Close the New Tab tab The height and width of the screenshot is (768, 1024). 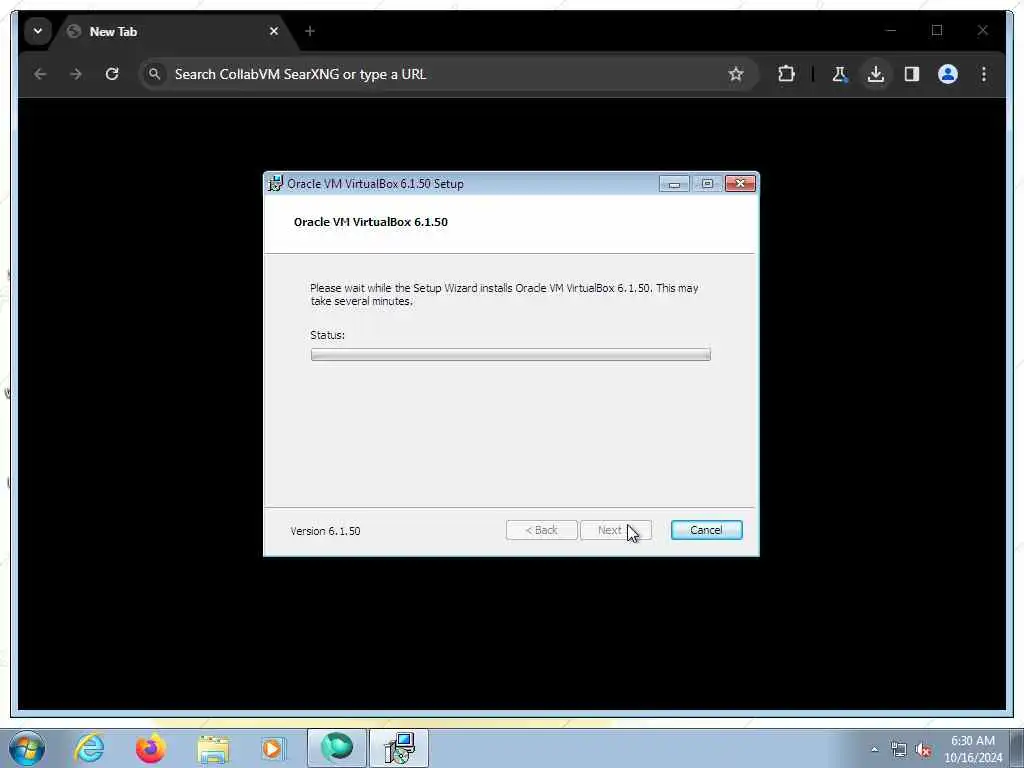click(x=274, y=31)
